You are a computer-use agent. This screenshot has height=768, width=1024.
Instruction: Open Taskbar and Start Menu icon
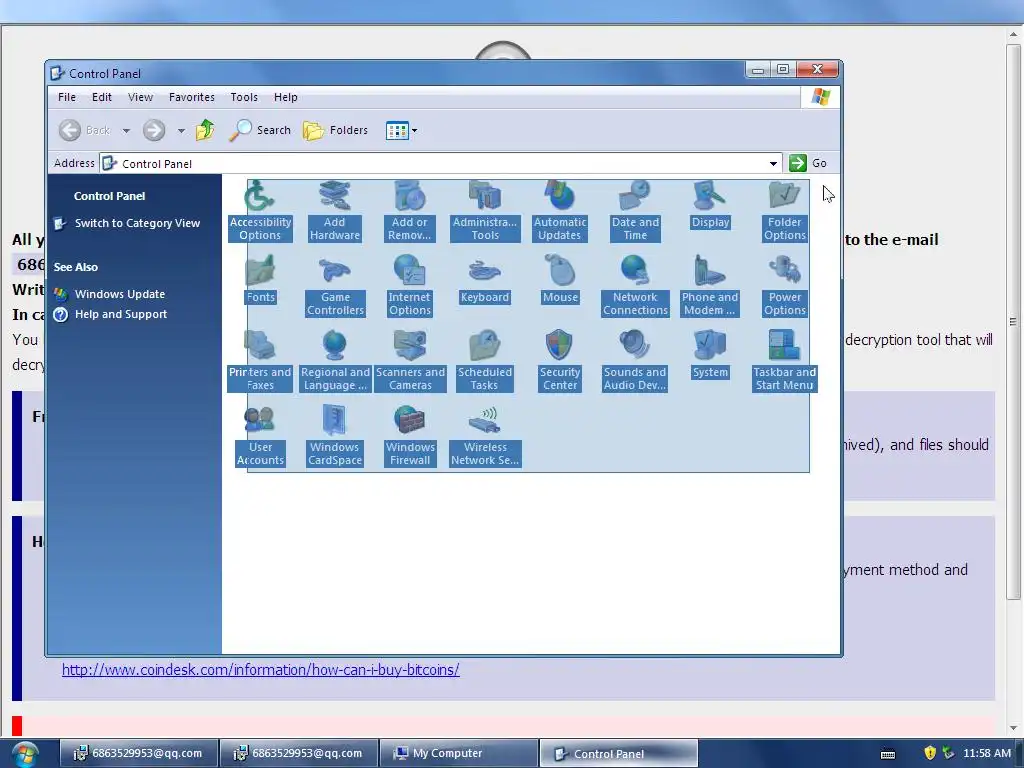coord(784,360)
